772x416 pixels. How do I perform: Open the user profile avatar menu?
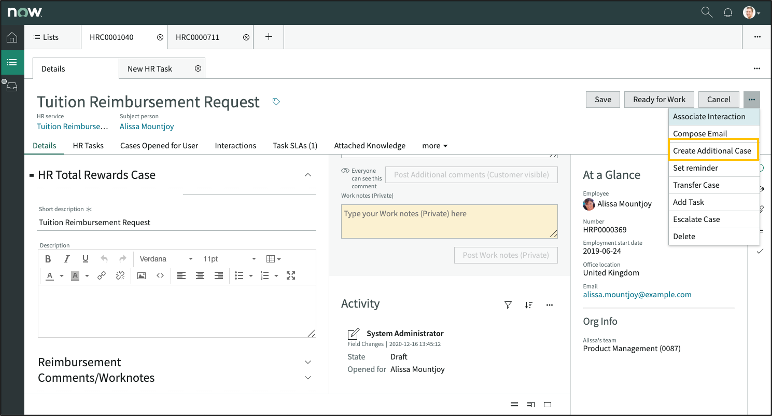coord(750,12)
